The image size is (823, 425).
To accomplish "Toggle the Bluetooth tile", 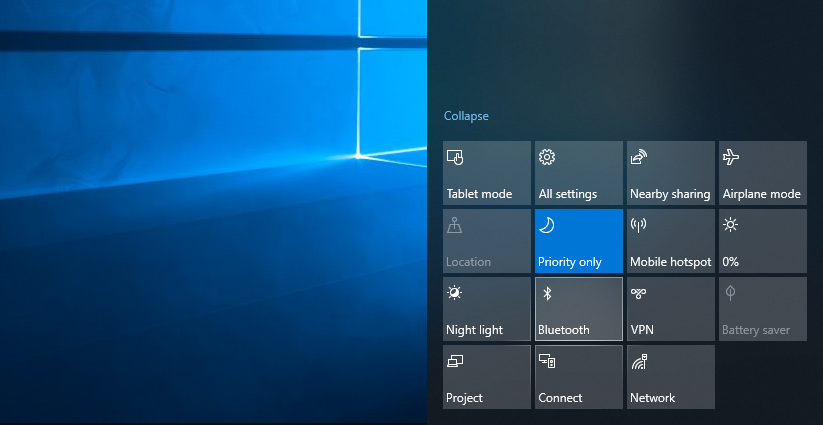I will pos(578,309).
